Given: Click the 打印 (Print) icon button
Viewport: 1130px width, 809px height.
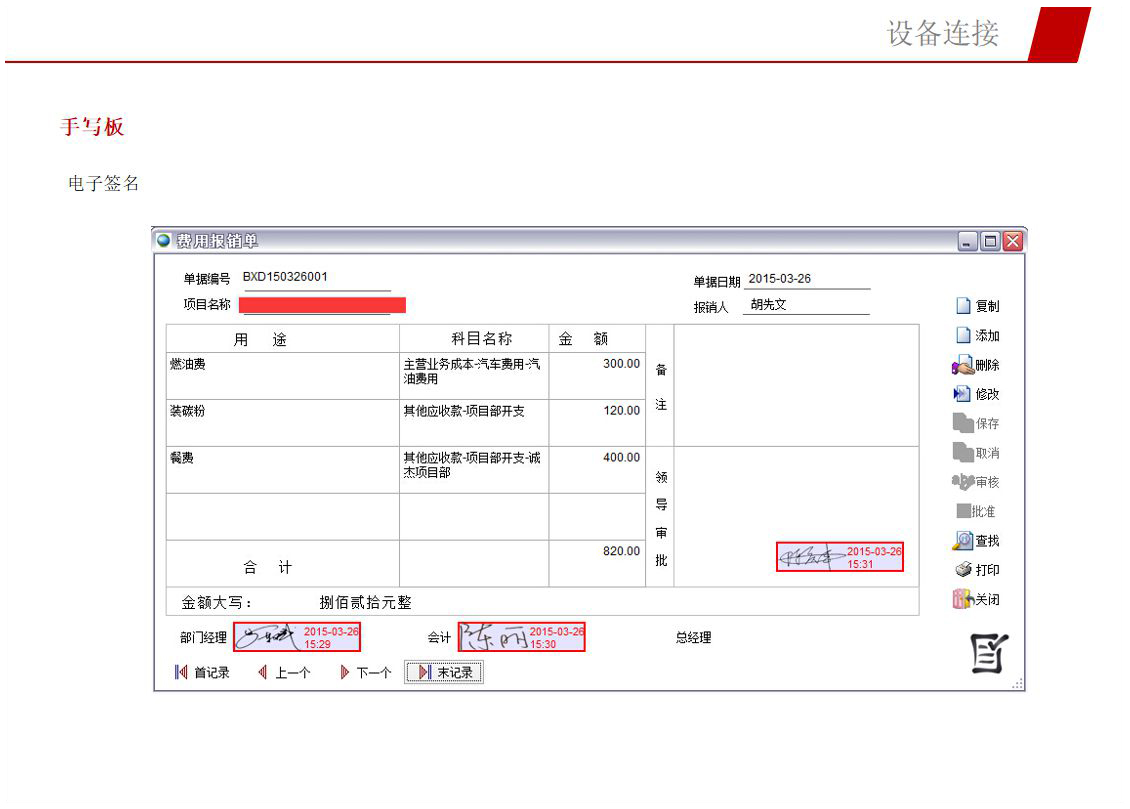Looking at the screenshot, I should 976,570.
